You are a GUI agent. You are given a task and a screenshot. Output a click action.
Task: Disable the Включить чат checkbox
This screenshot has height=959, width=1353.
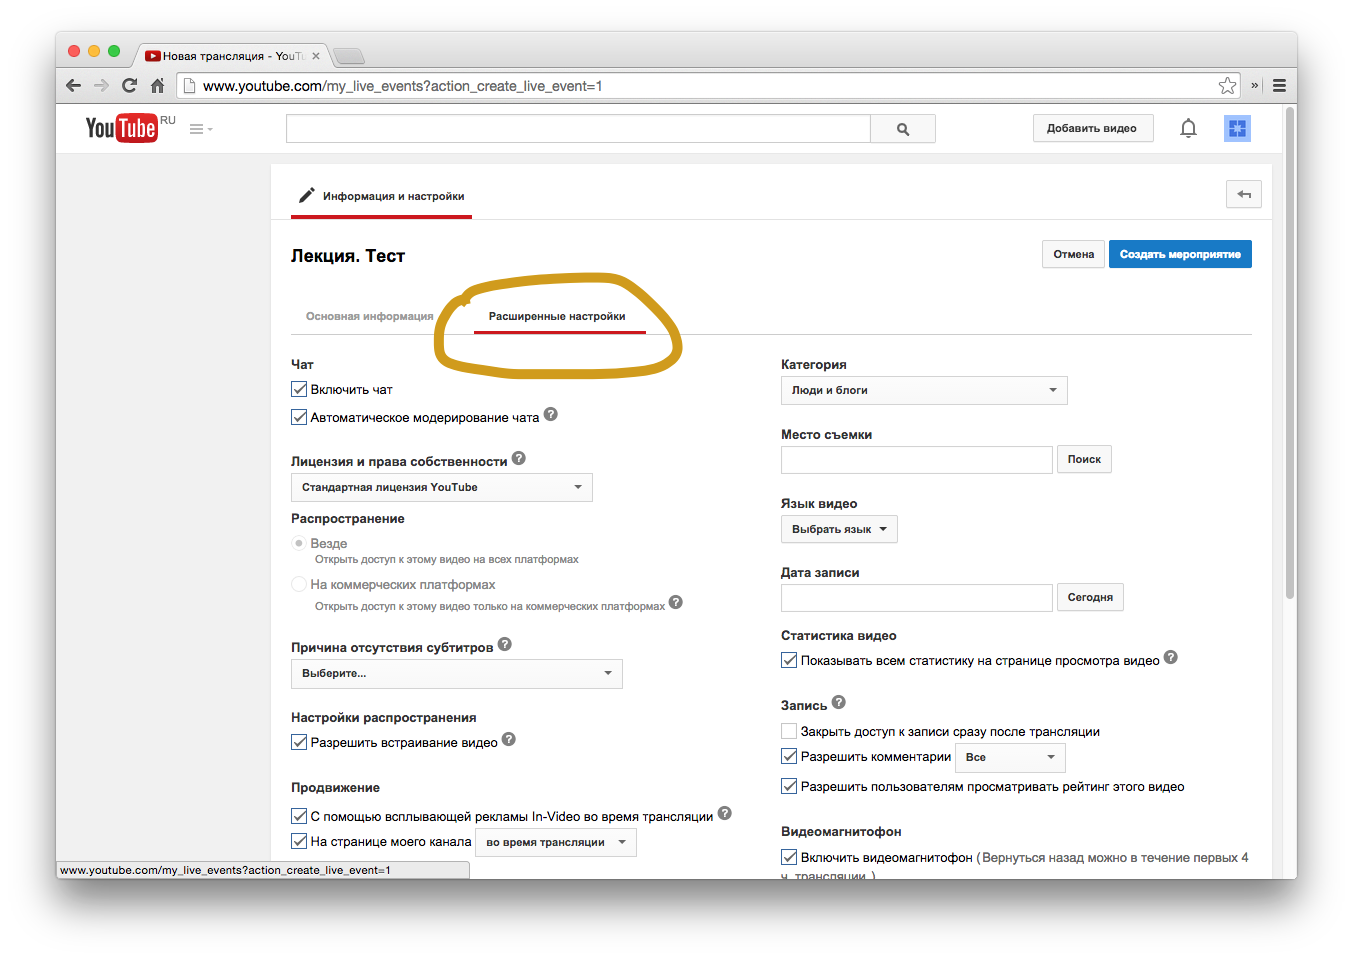(299, 389)
